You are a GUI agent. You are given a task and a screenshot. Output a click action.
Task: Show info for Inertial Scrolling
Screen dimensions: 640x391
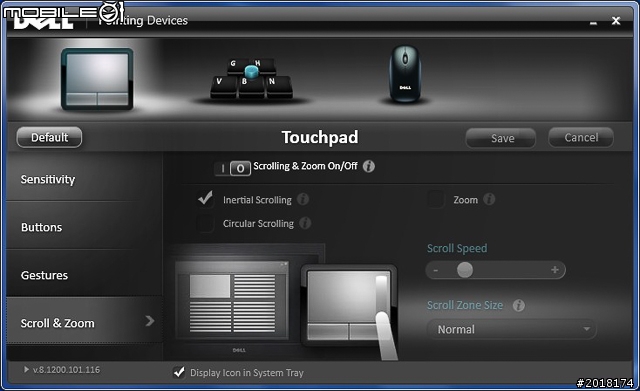pyautogui.click(x=303, y=199)
